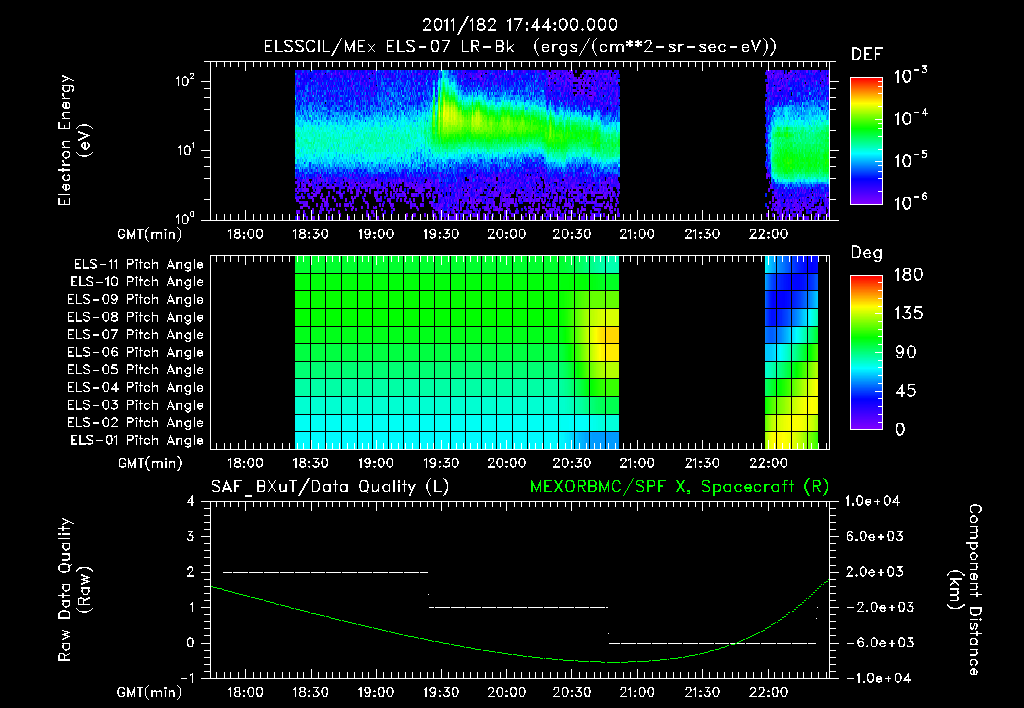Select the ELS-01 Pitch Angle row label

pyautogui.click(x=137, y=440)
